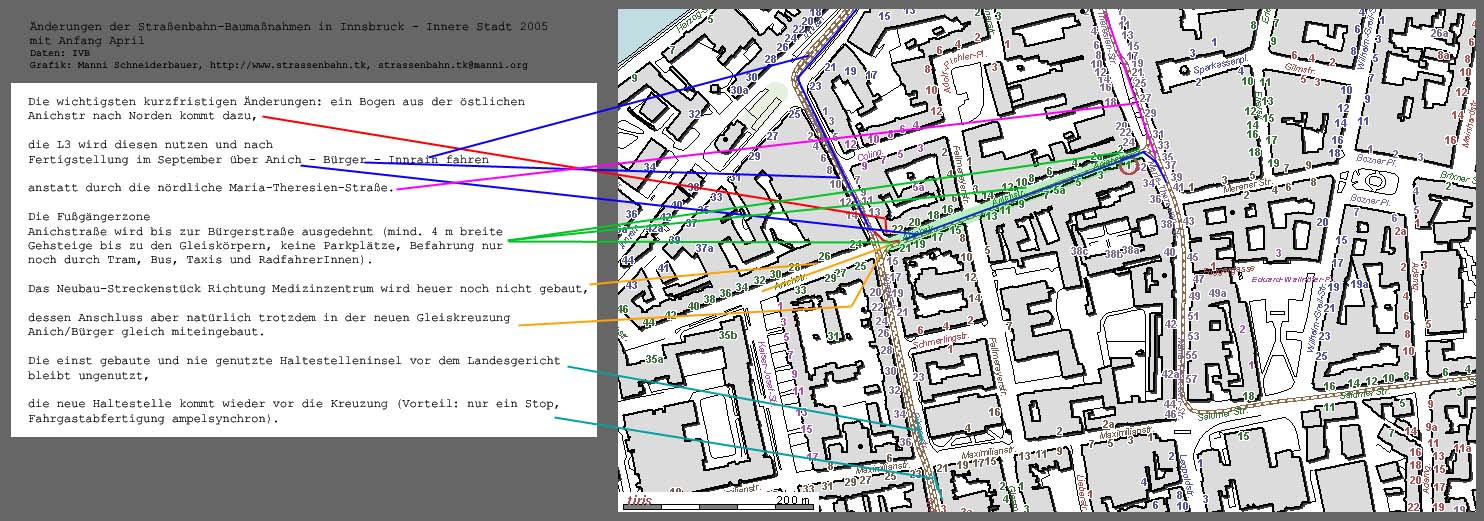Image resolution: width=1484 pixels, height=521 pixels.
Task: Click the 'bleibt ungenutzt' text line
Action: (88, 375)
